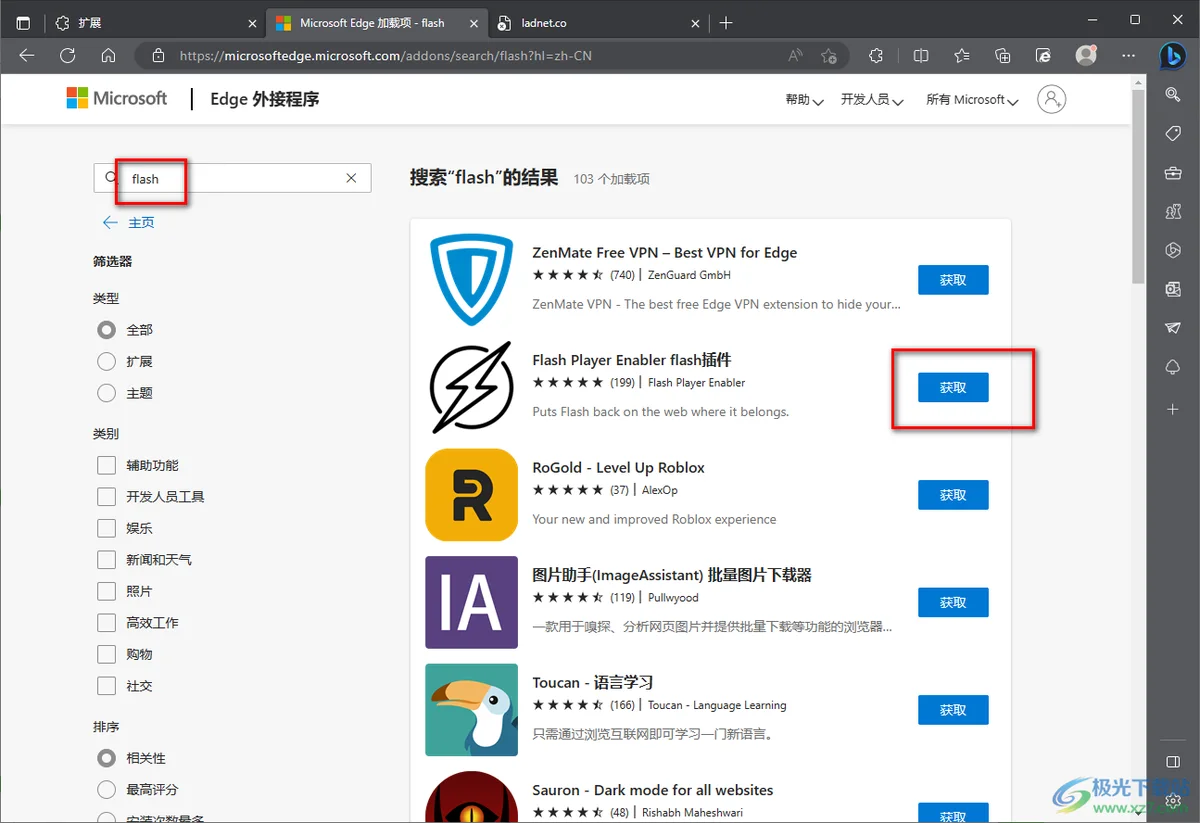Open Flash Player Enabler flash插件 title

[x=632, y=360]
